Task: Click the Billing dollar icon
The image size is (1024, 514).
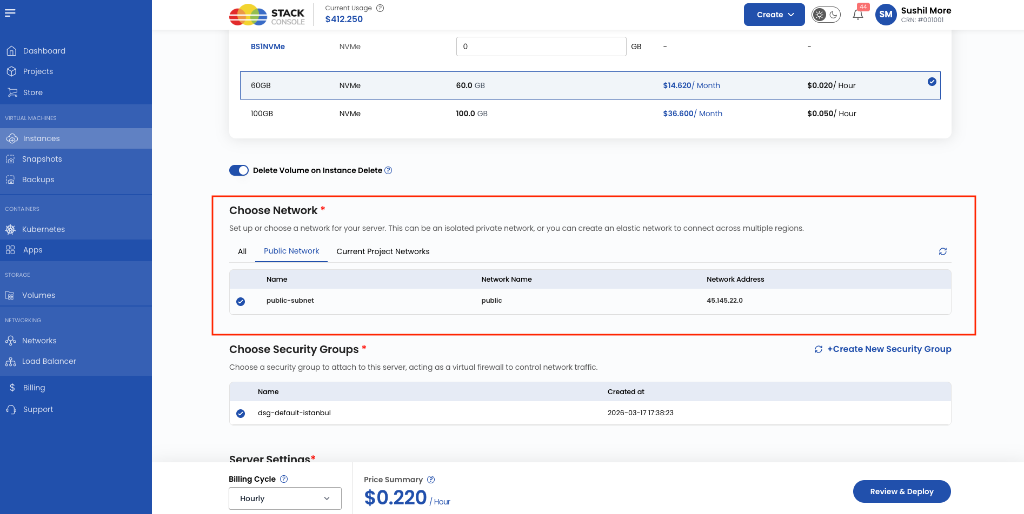Action: tap(12, 387)
